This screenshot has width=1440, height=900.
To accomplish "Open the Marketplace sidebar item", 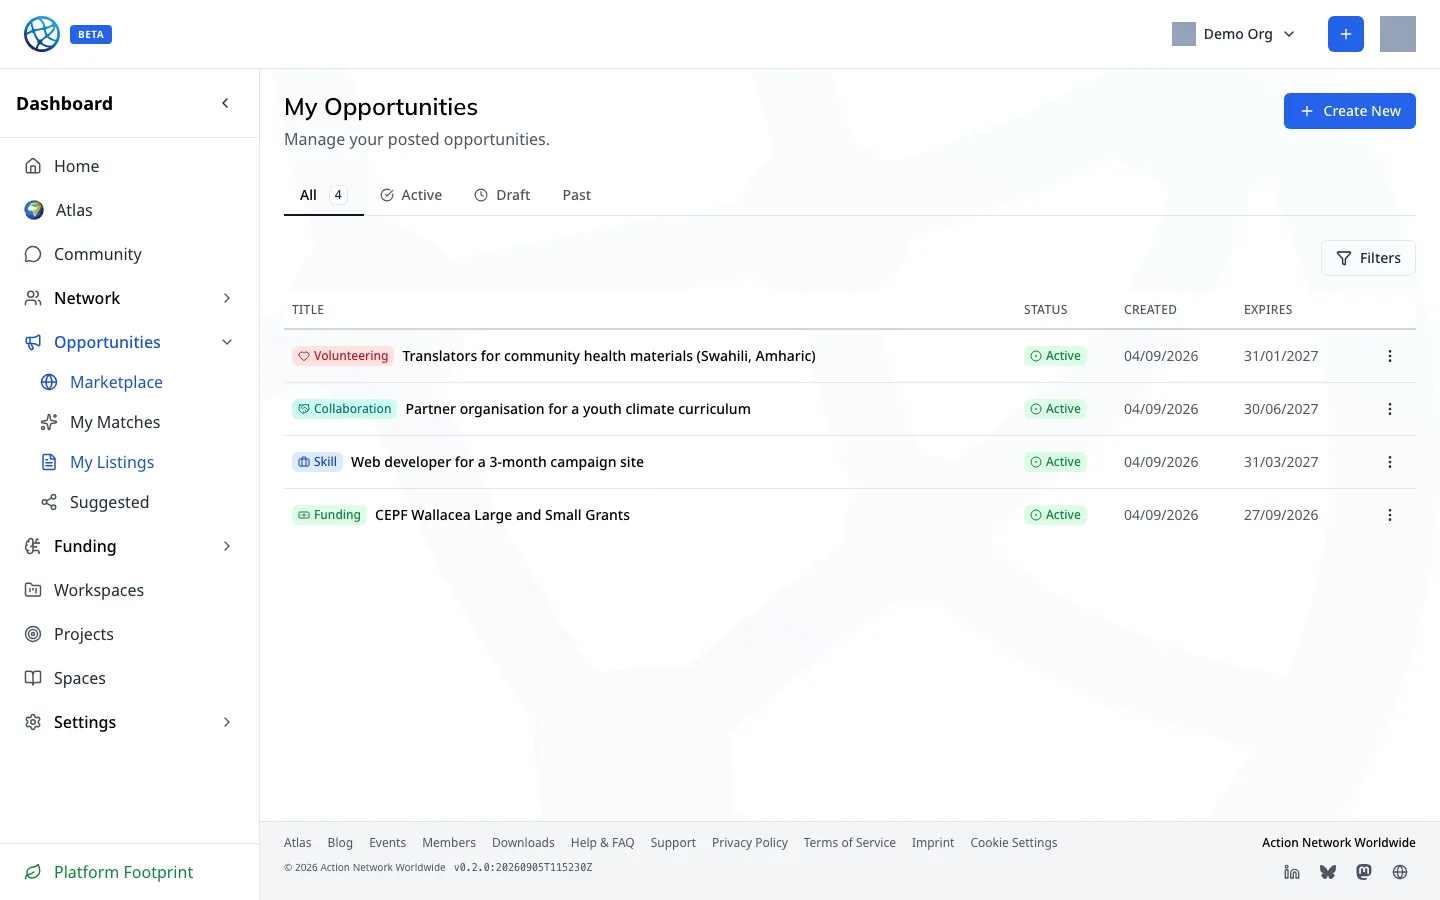I will (138, 382).
